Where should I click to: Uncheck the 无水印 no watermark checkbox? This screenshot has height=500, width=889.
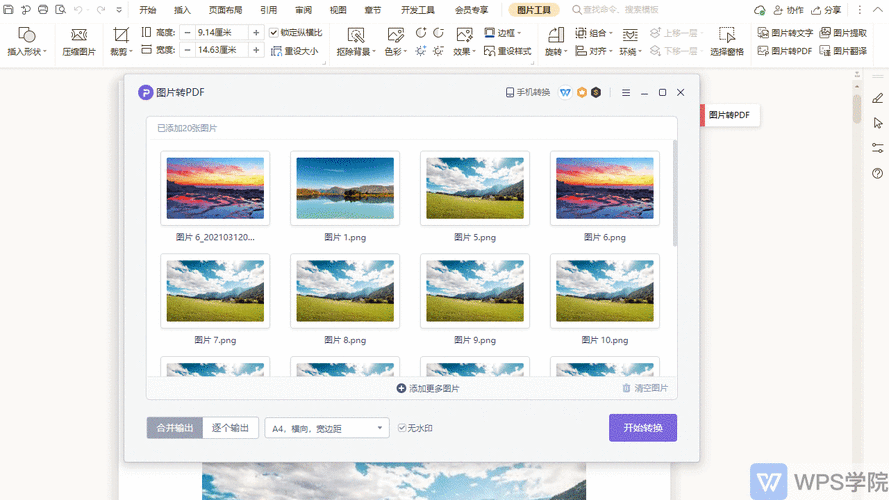point(402,428)
